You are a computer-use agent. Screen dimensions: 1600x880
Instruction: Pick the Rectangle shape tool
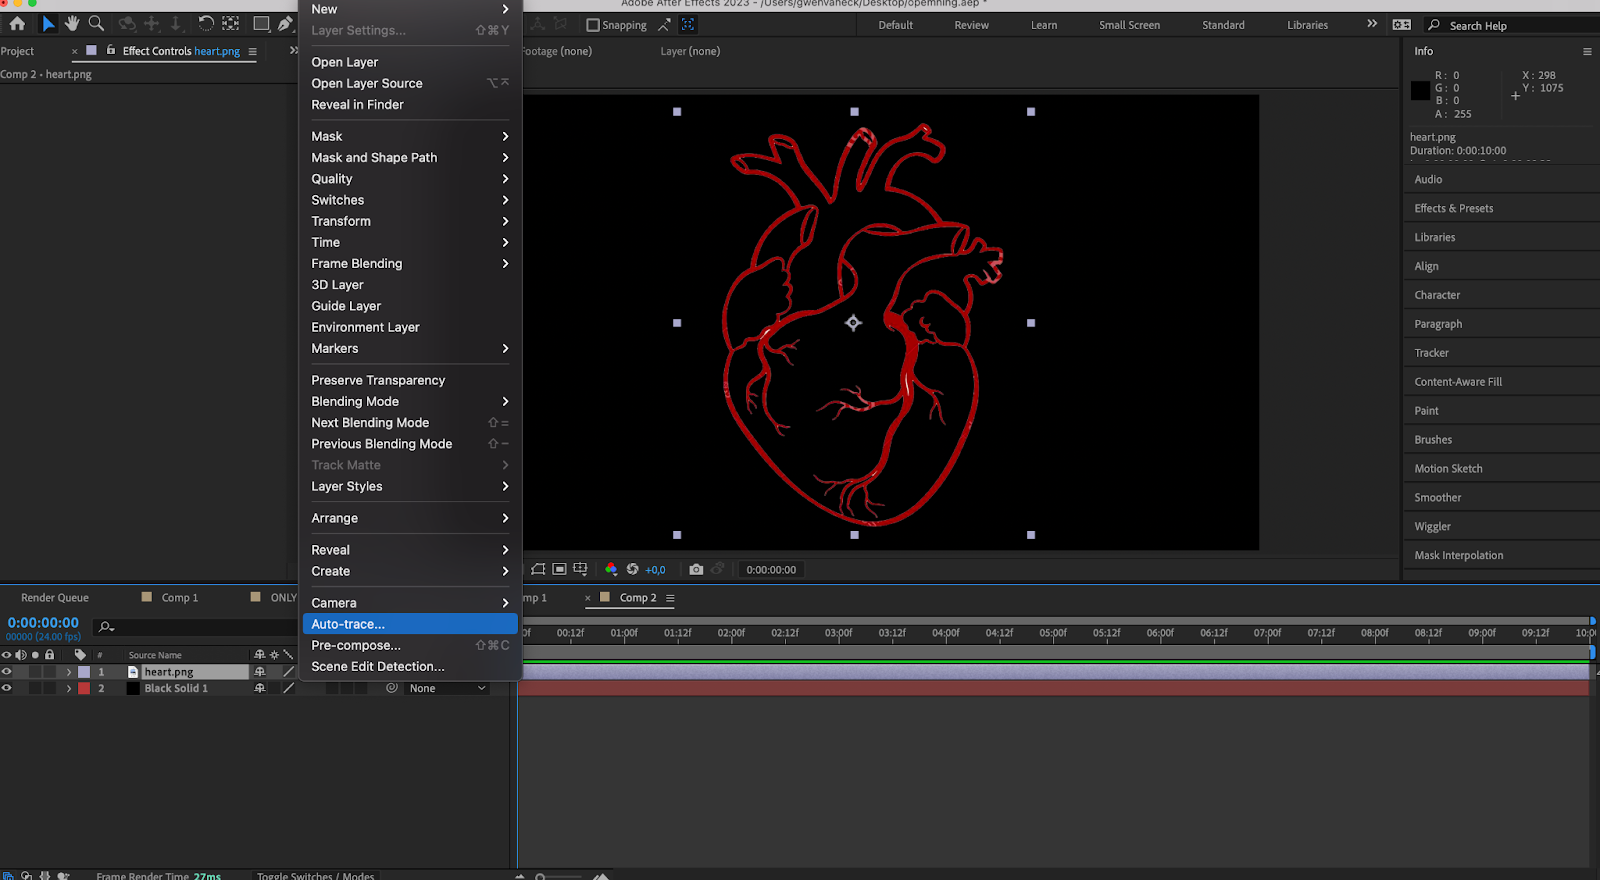click(261, 23)
